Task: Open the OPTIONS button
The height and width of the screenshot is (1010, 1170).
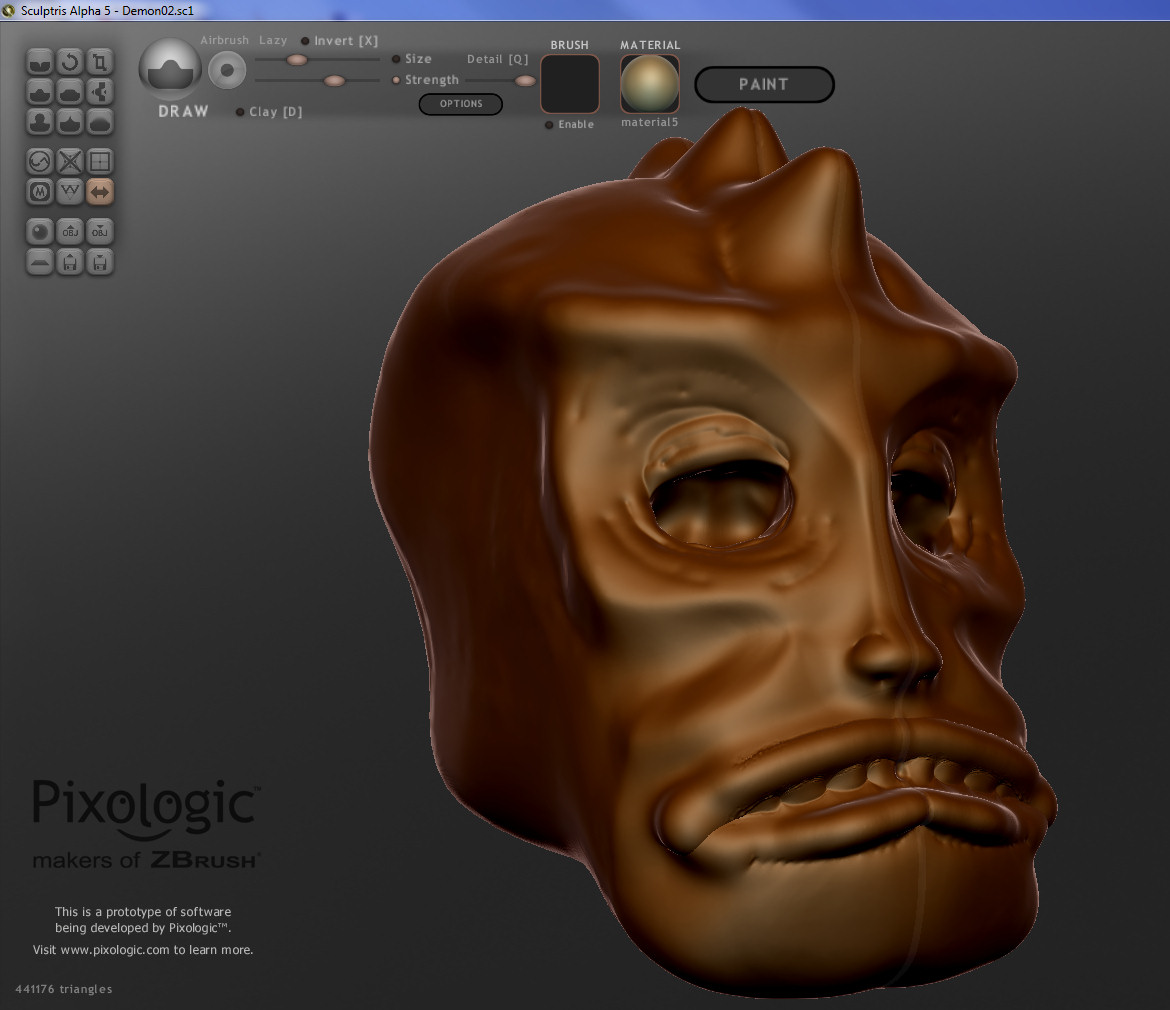Action: click(x=460, y=104)
